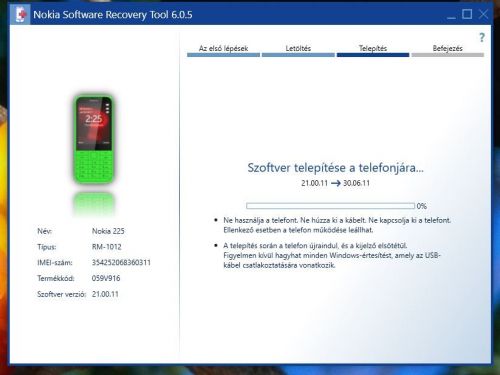The image size is (500, 375).
Task: Close the Nokia Software Recovery Tool window
Action: click(483, 14)
